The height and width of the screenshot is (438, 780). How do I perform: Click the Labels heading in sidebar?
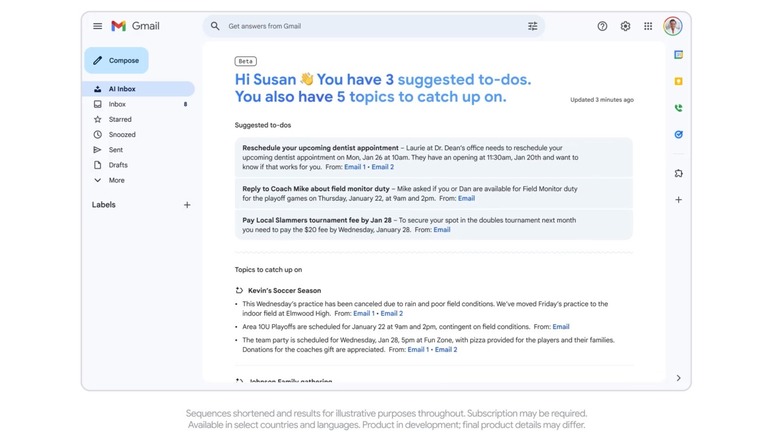pyautogui.click(x=103, y=205)
